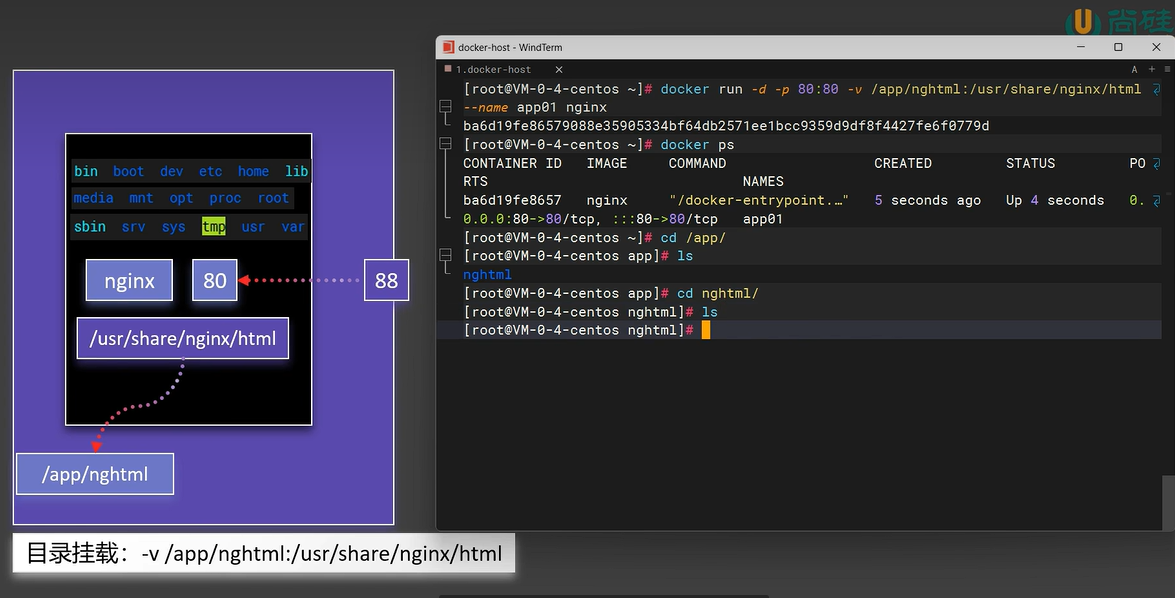The width and height of the screenshot is (1175, 598).
Task: Close the 1.docker-host tab
Action: [559, 70]
